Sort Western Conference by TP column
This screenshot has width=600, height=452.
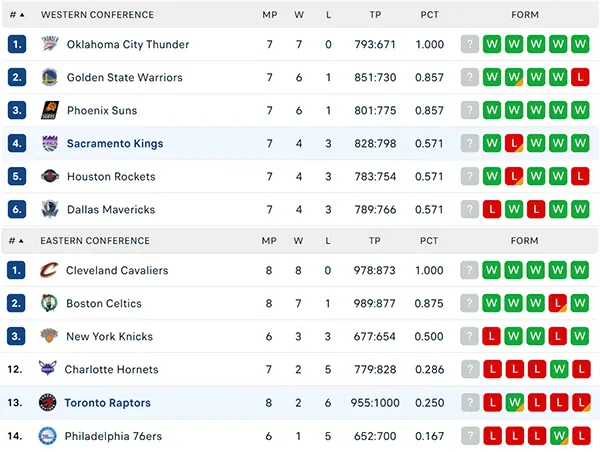375,15
